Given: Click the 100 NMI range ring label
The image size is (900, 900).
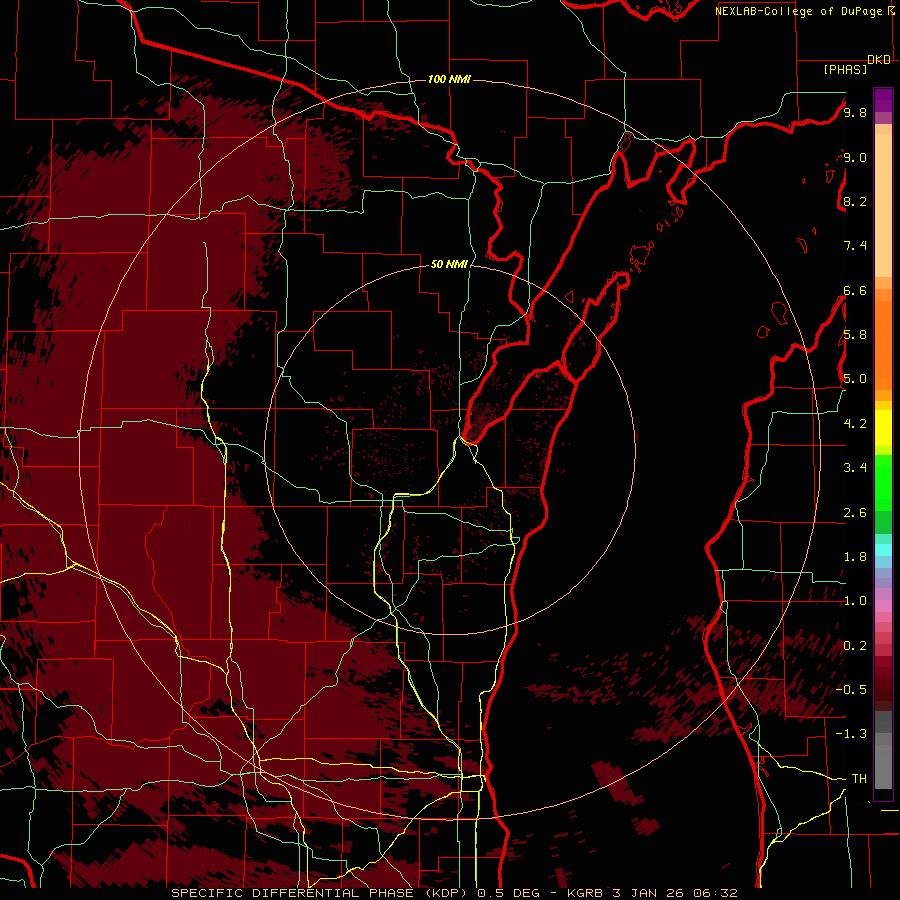Looking at the screenshot, I should pos(449,79).
